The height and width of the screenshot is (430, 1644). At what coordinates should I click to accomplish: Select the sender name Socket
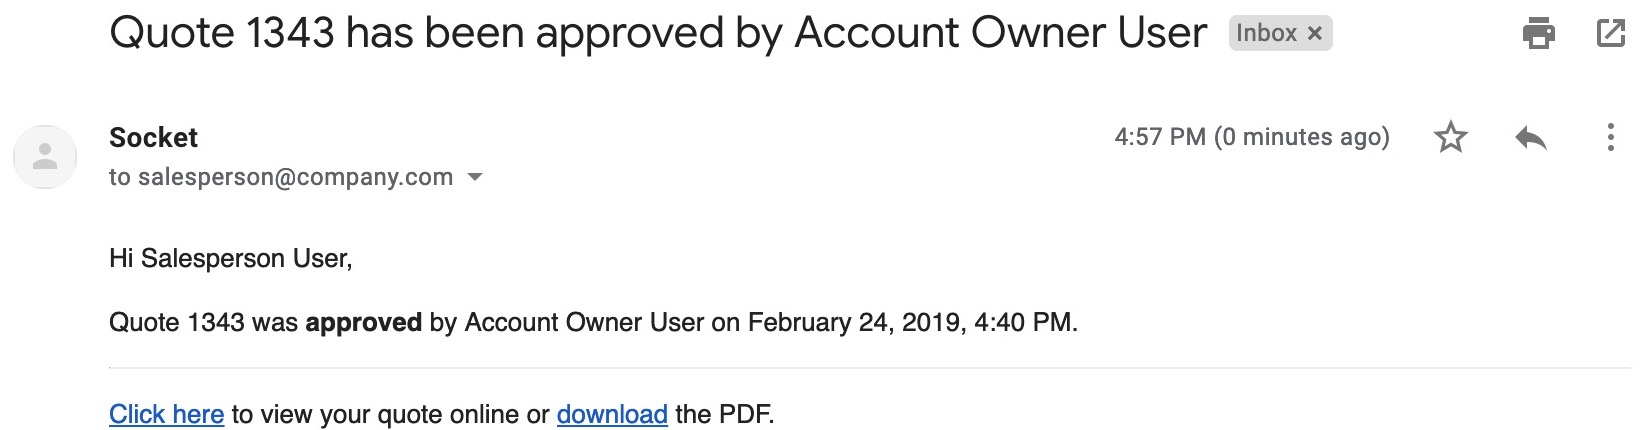[153, 137]
